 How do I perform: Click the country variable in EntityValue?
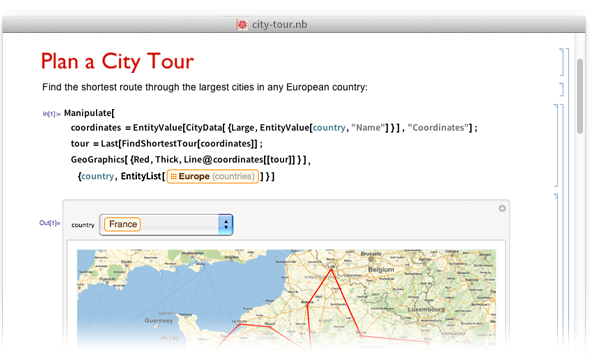coord(329,128)
